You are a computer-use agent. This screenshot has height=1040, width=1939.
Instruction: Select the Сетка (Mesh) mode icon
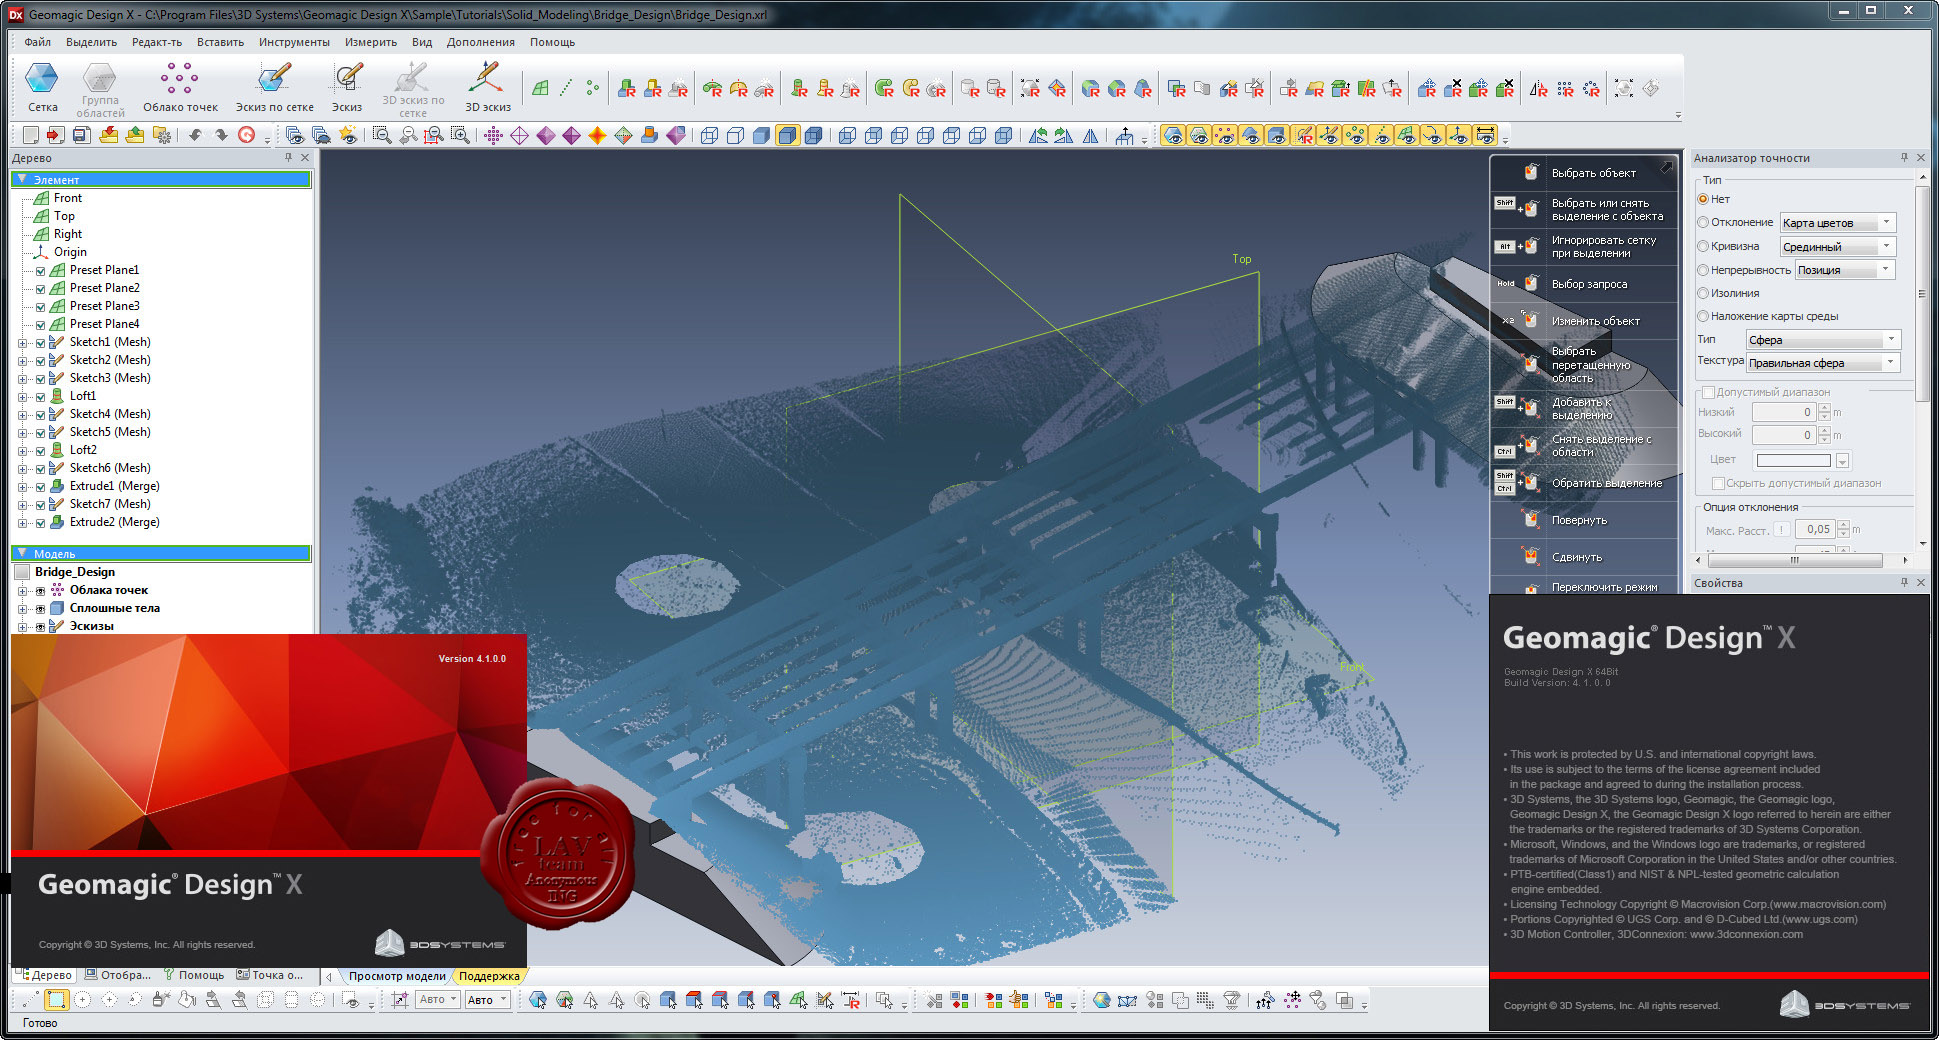(x=42, y=78)
